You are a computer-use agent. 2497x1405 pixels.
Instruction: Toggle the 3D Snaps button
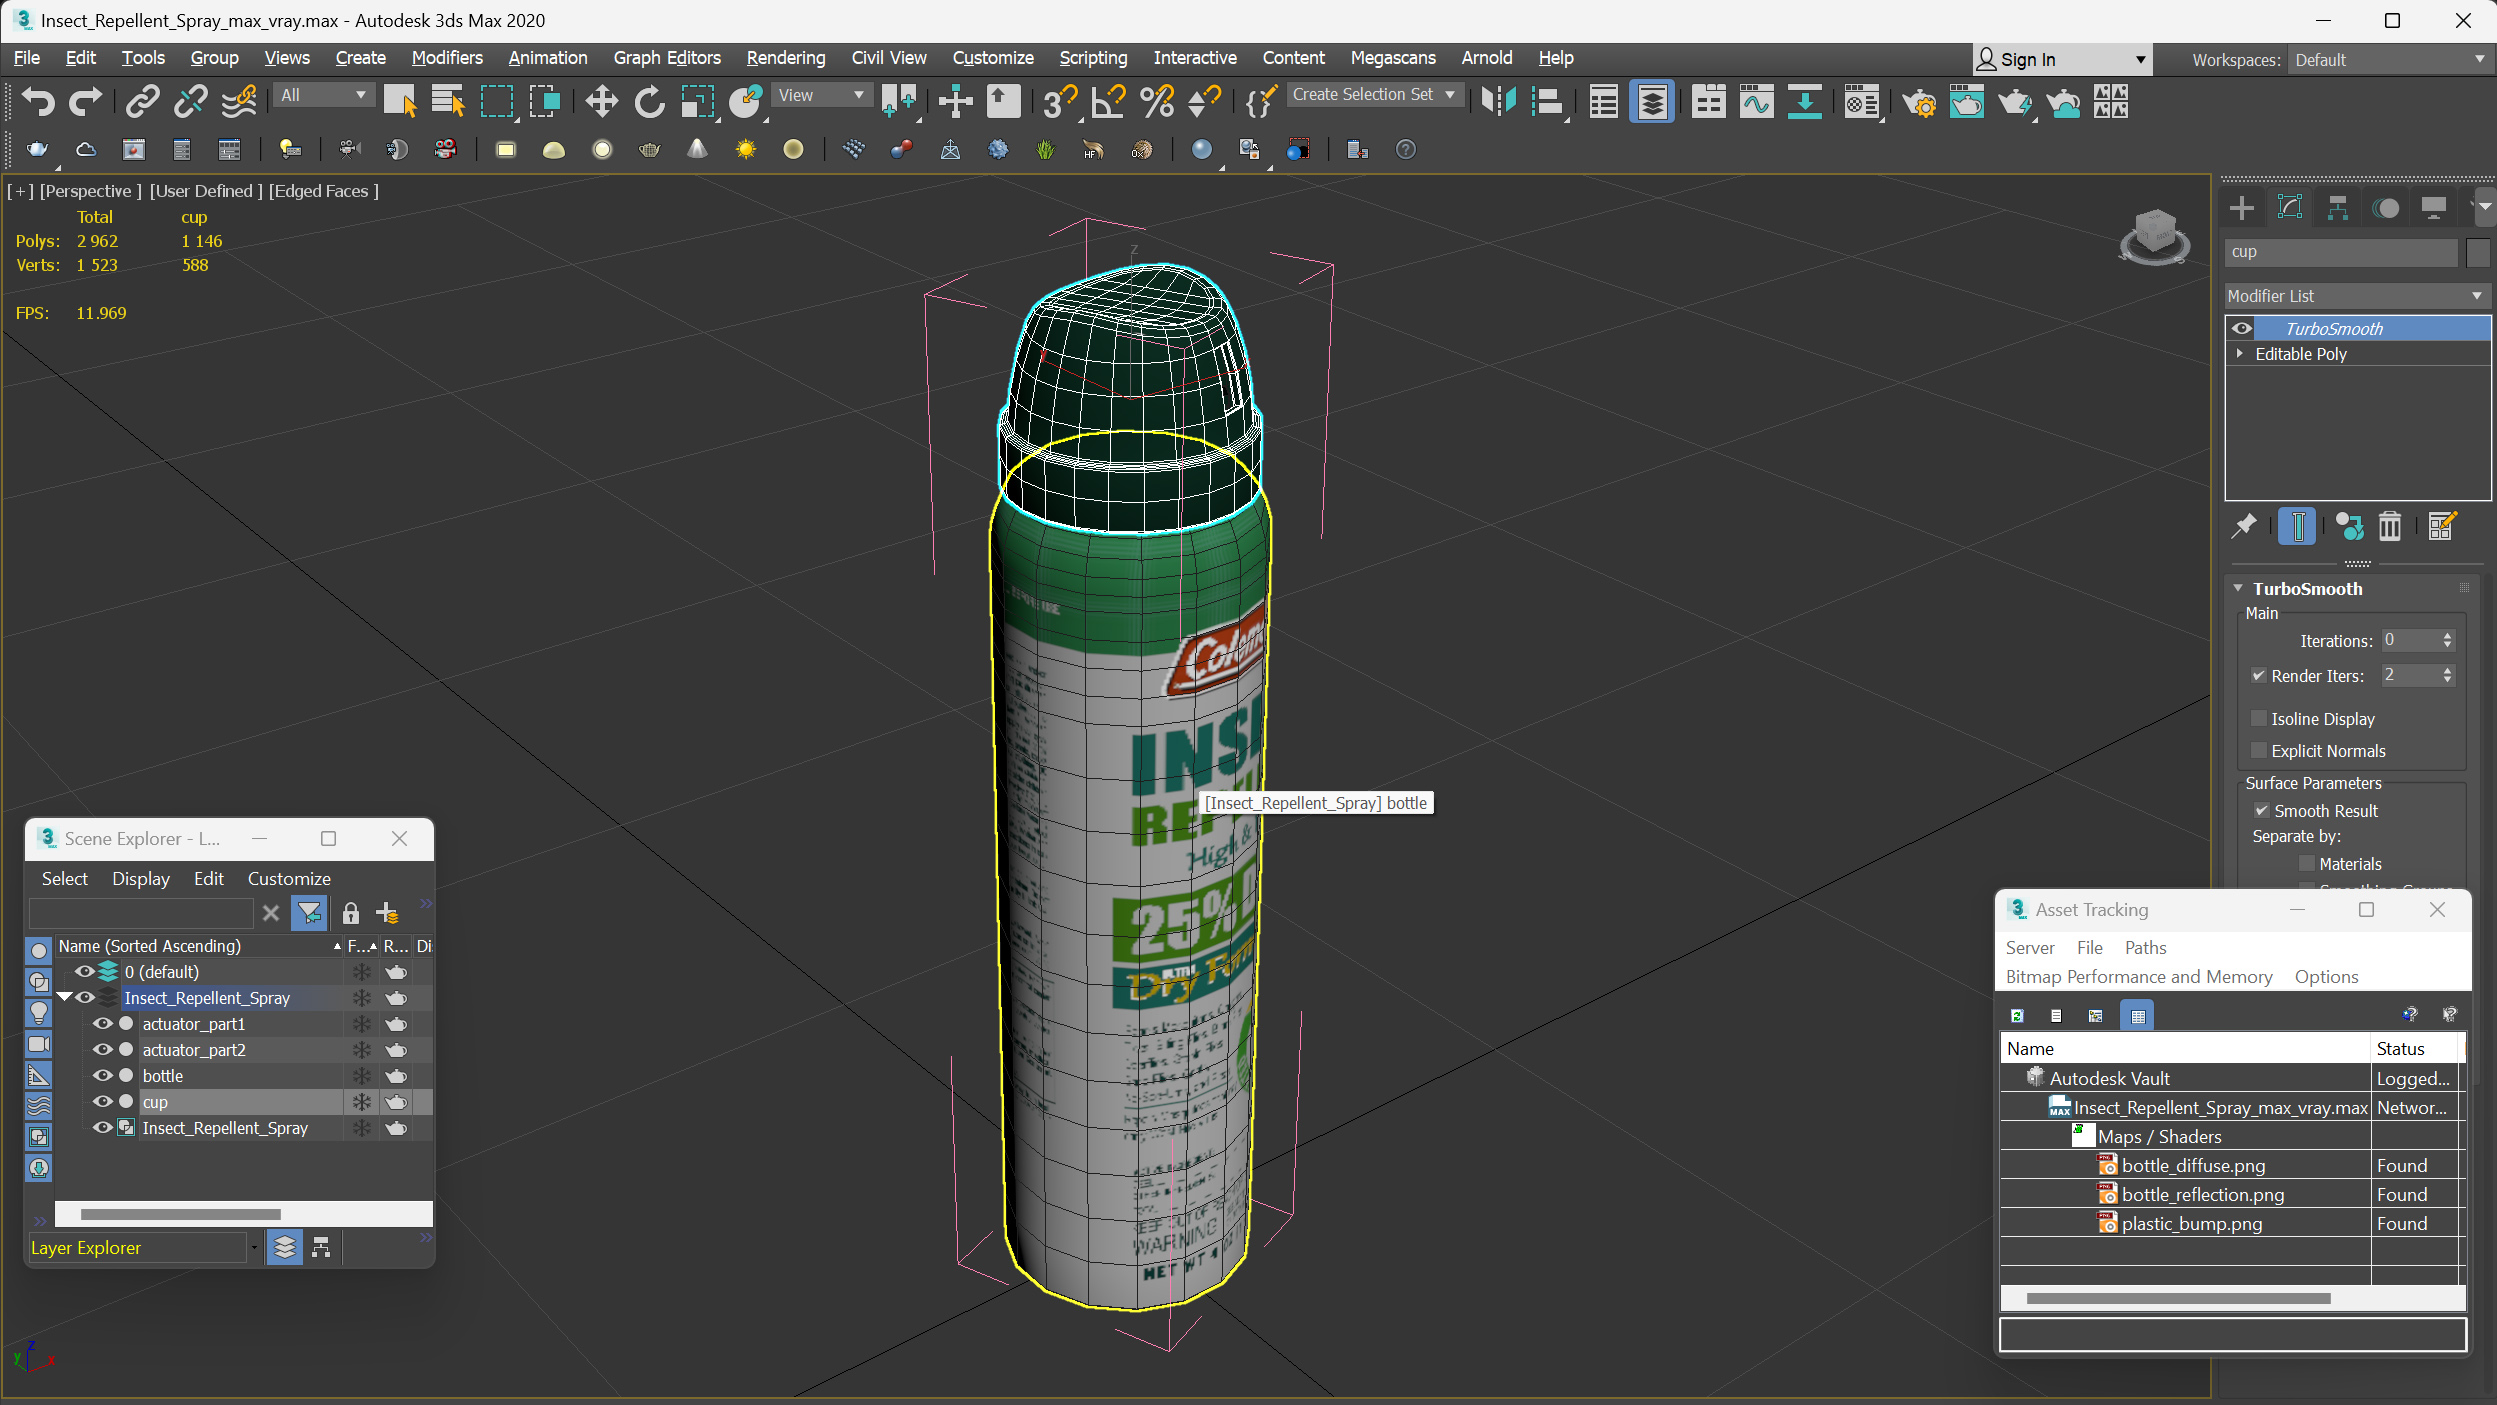[1059, 101]
